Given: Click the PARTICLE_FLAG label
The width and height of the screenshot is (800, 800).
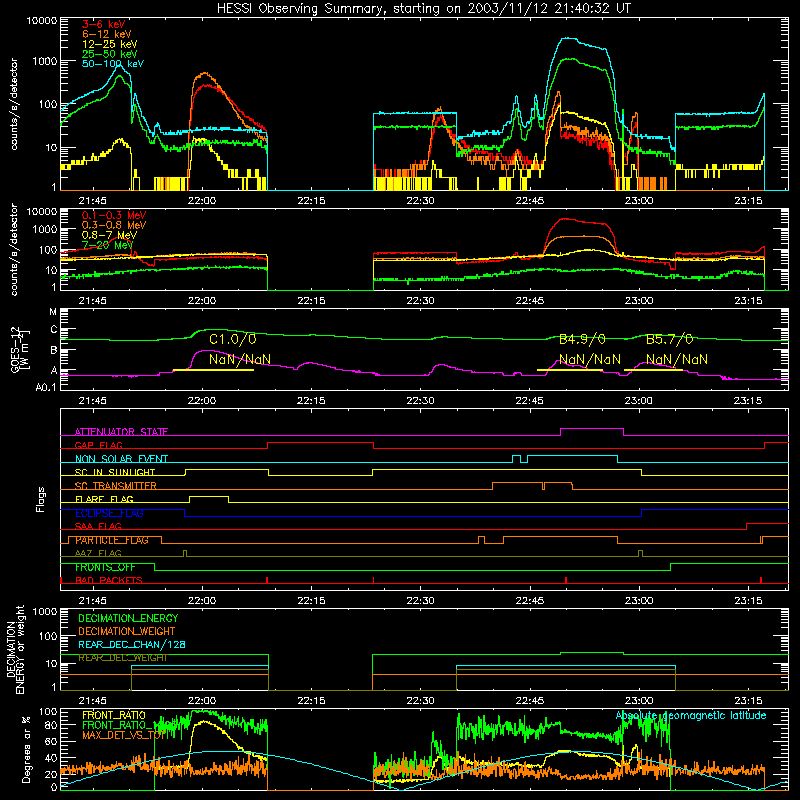Looking at the screenshot, I should point(112,540).
